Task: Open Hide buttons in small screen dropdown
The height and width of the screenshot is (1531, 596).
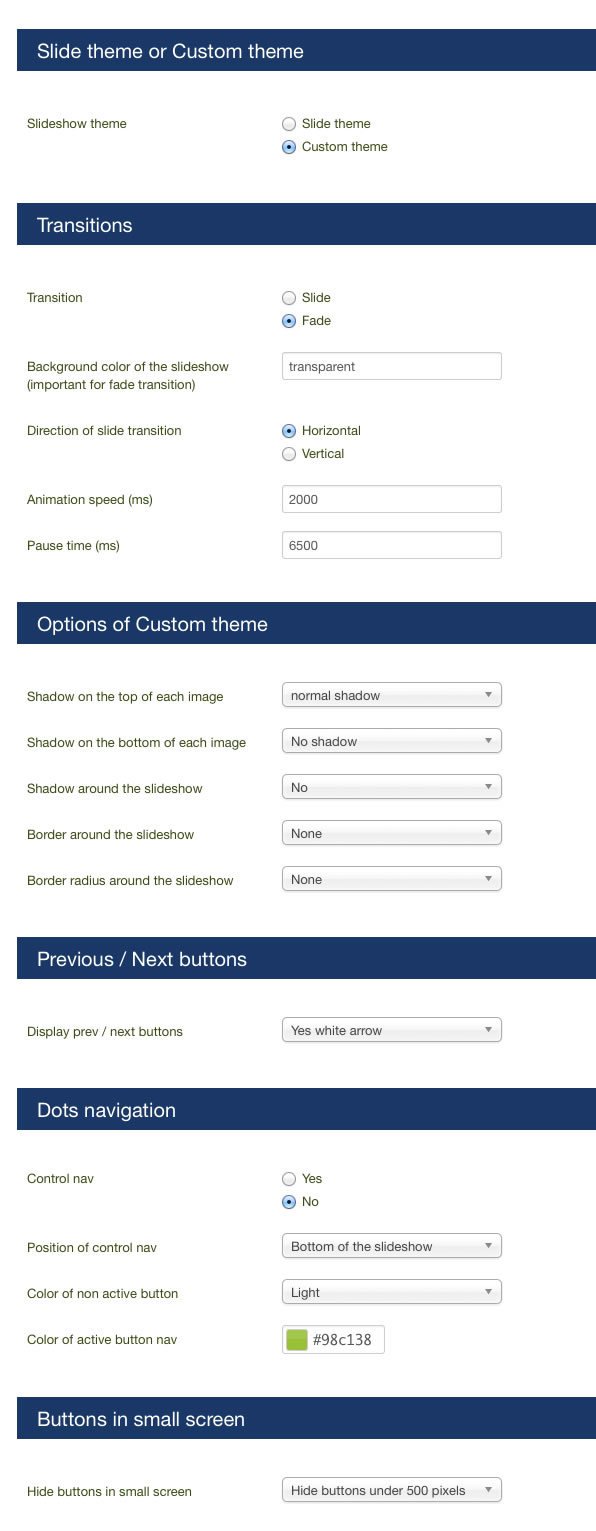Action: coord(392,1490)
